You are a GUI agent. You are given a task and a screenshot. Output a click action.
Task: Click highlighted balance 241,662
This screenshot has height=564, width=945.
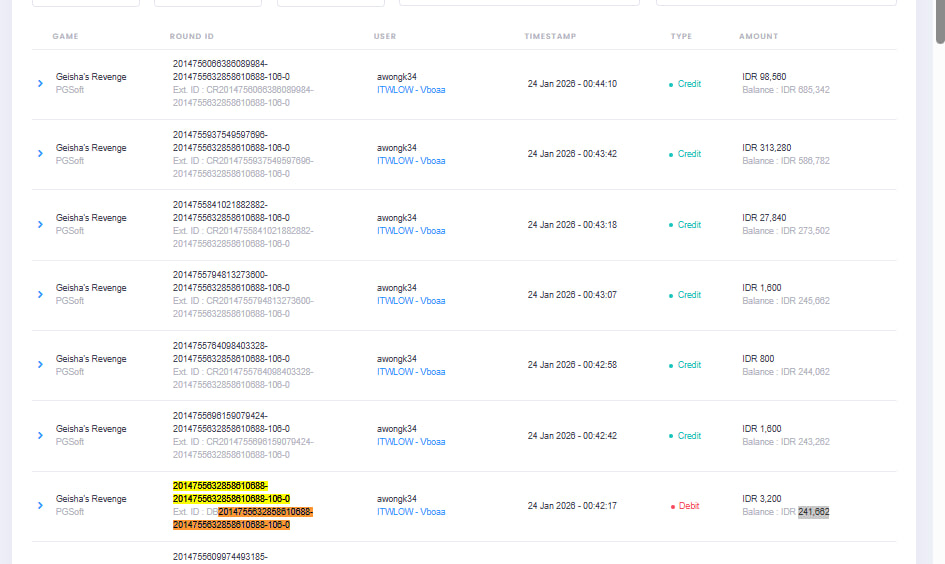(x=814, y=512)
